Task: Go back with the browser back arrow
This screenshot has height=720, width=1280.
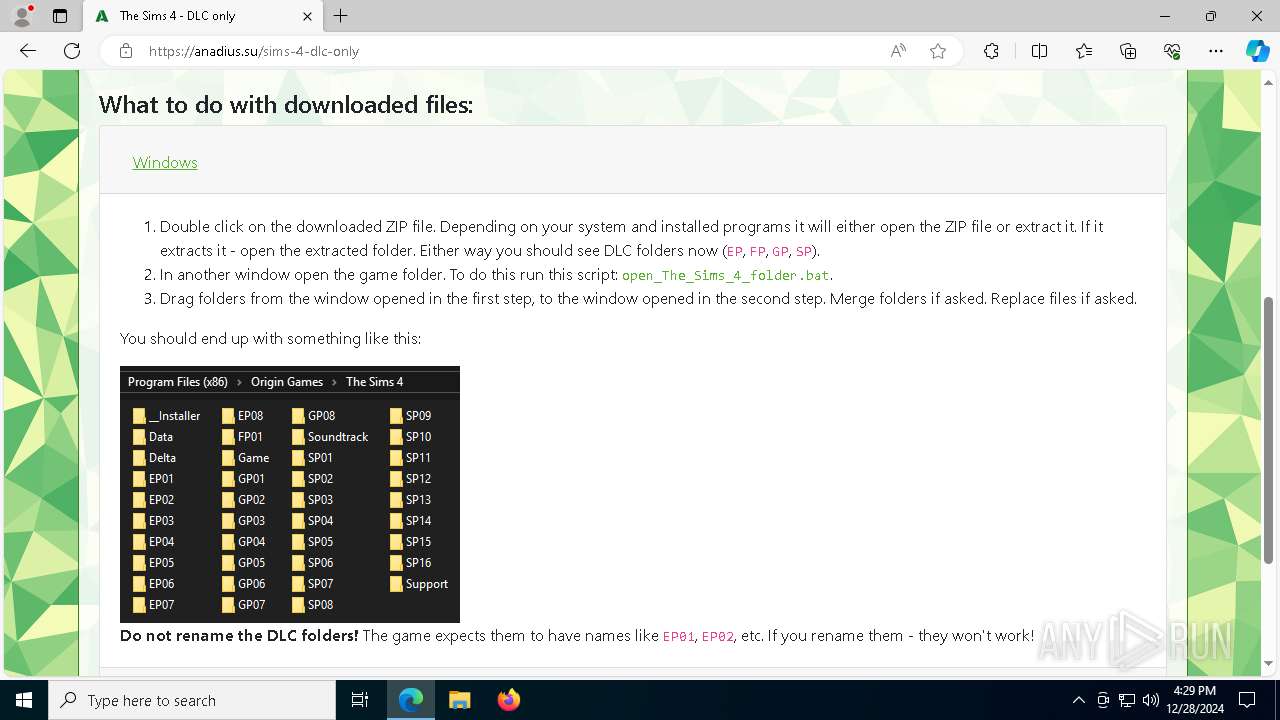Action: click(28, 51)
